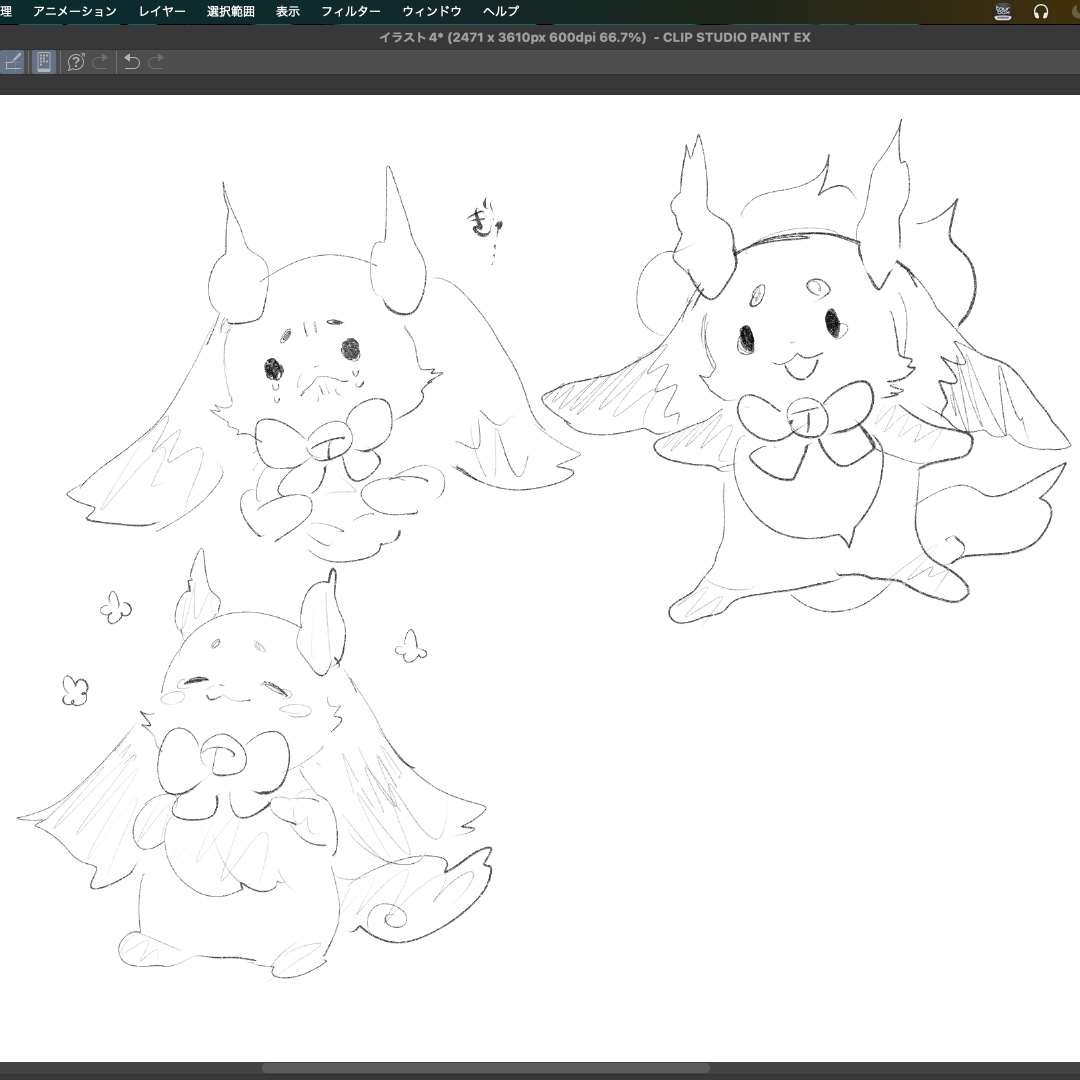
Task: Open Clip Studio Ask help speech-bubble icon
Action: 76,62
